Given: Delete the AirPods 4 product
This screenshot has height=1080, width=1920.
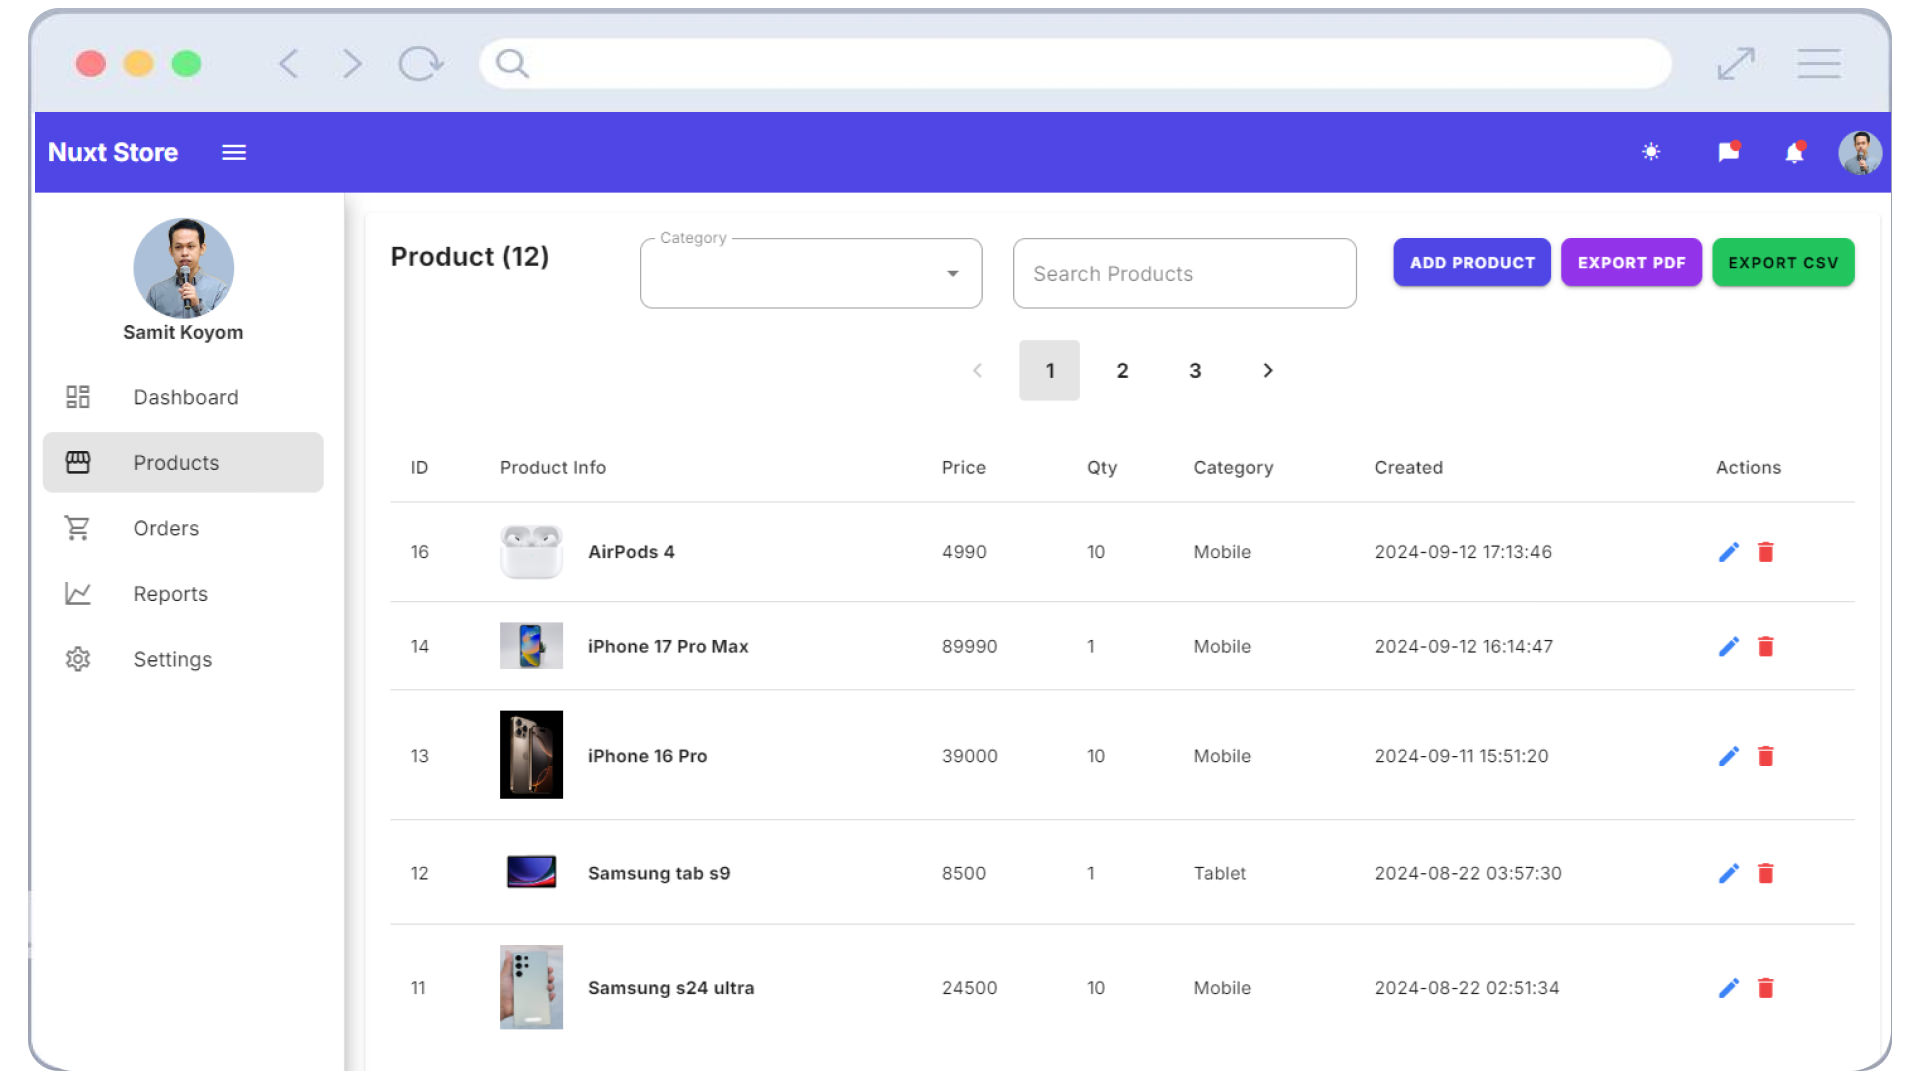Looking at the screenshot, I should click(x=1766, y=552).
